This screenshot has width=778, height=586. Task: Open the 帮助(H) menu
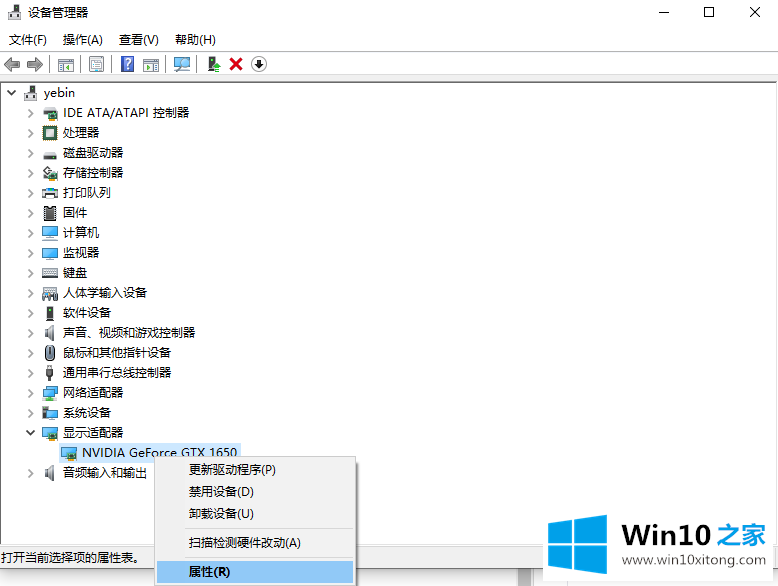(195, 40)
